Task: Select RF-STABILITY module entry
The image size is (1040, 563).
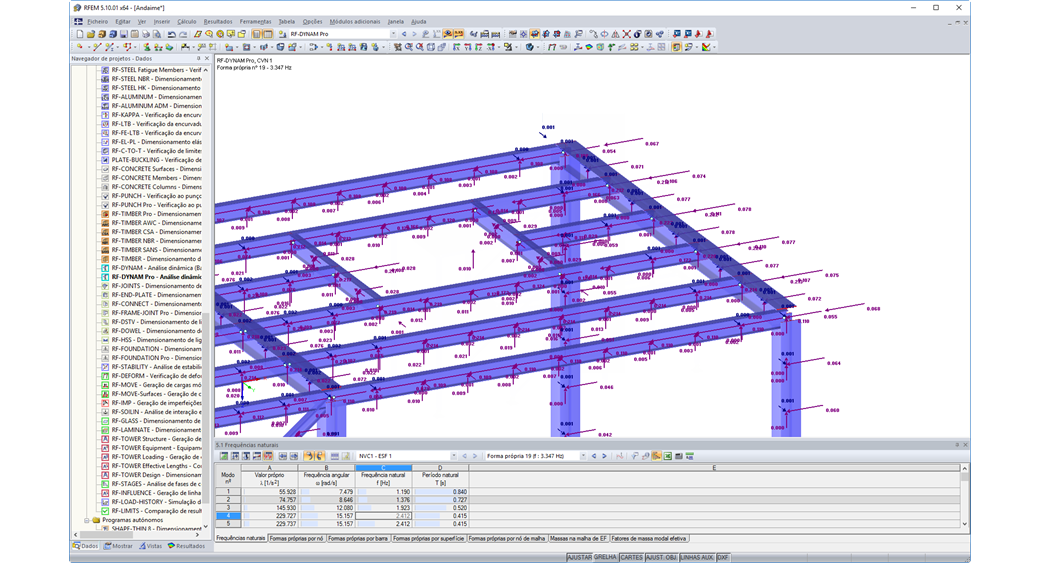Action: coord(156,367)
